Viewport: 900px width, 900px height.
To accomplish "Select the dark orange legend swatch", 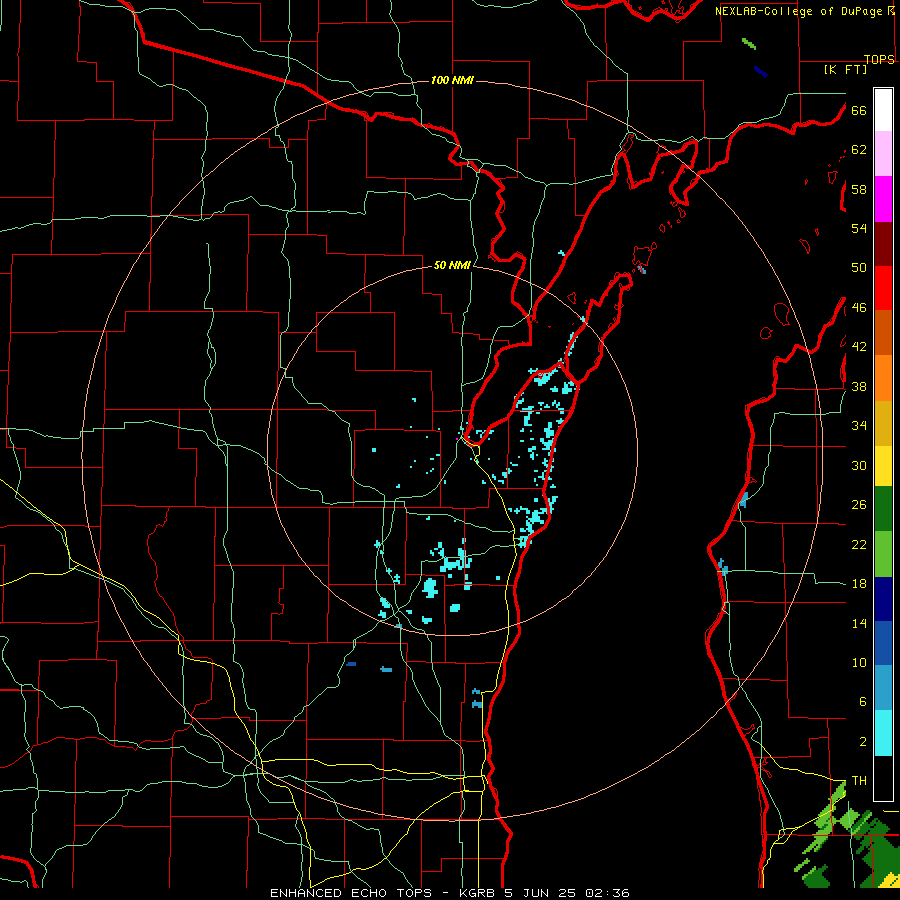I will (x=883, y=332).
